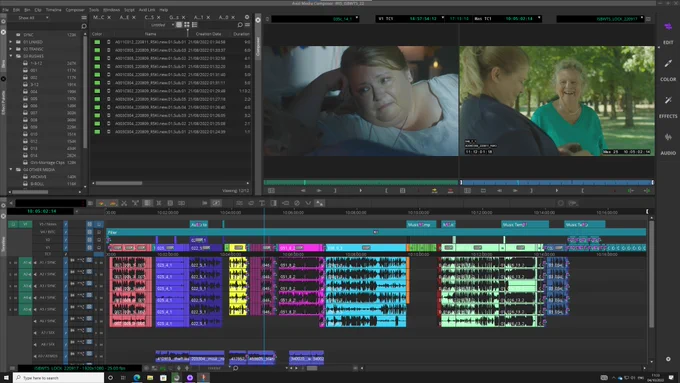Screen dimensions: 680x383
Task: Enable A1 / SYNC record track checkbox
Action: [x=66, y=262]
